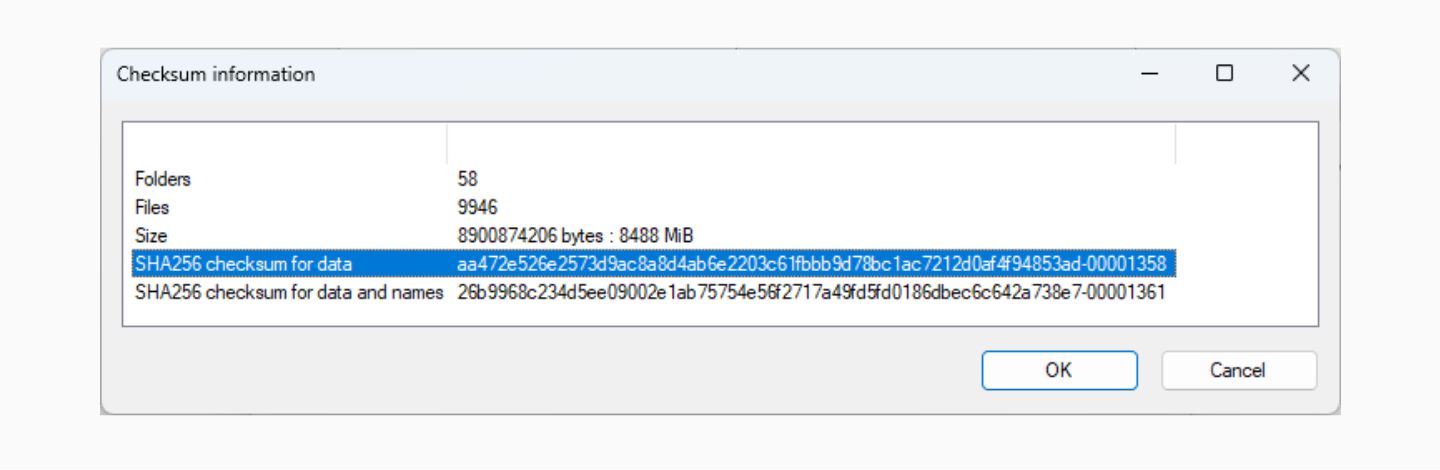
Task: Click the first blank column header
Action: click(x=285, y=143)
